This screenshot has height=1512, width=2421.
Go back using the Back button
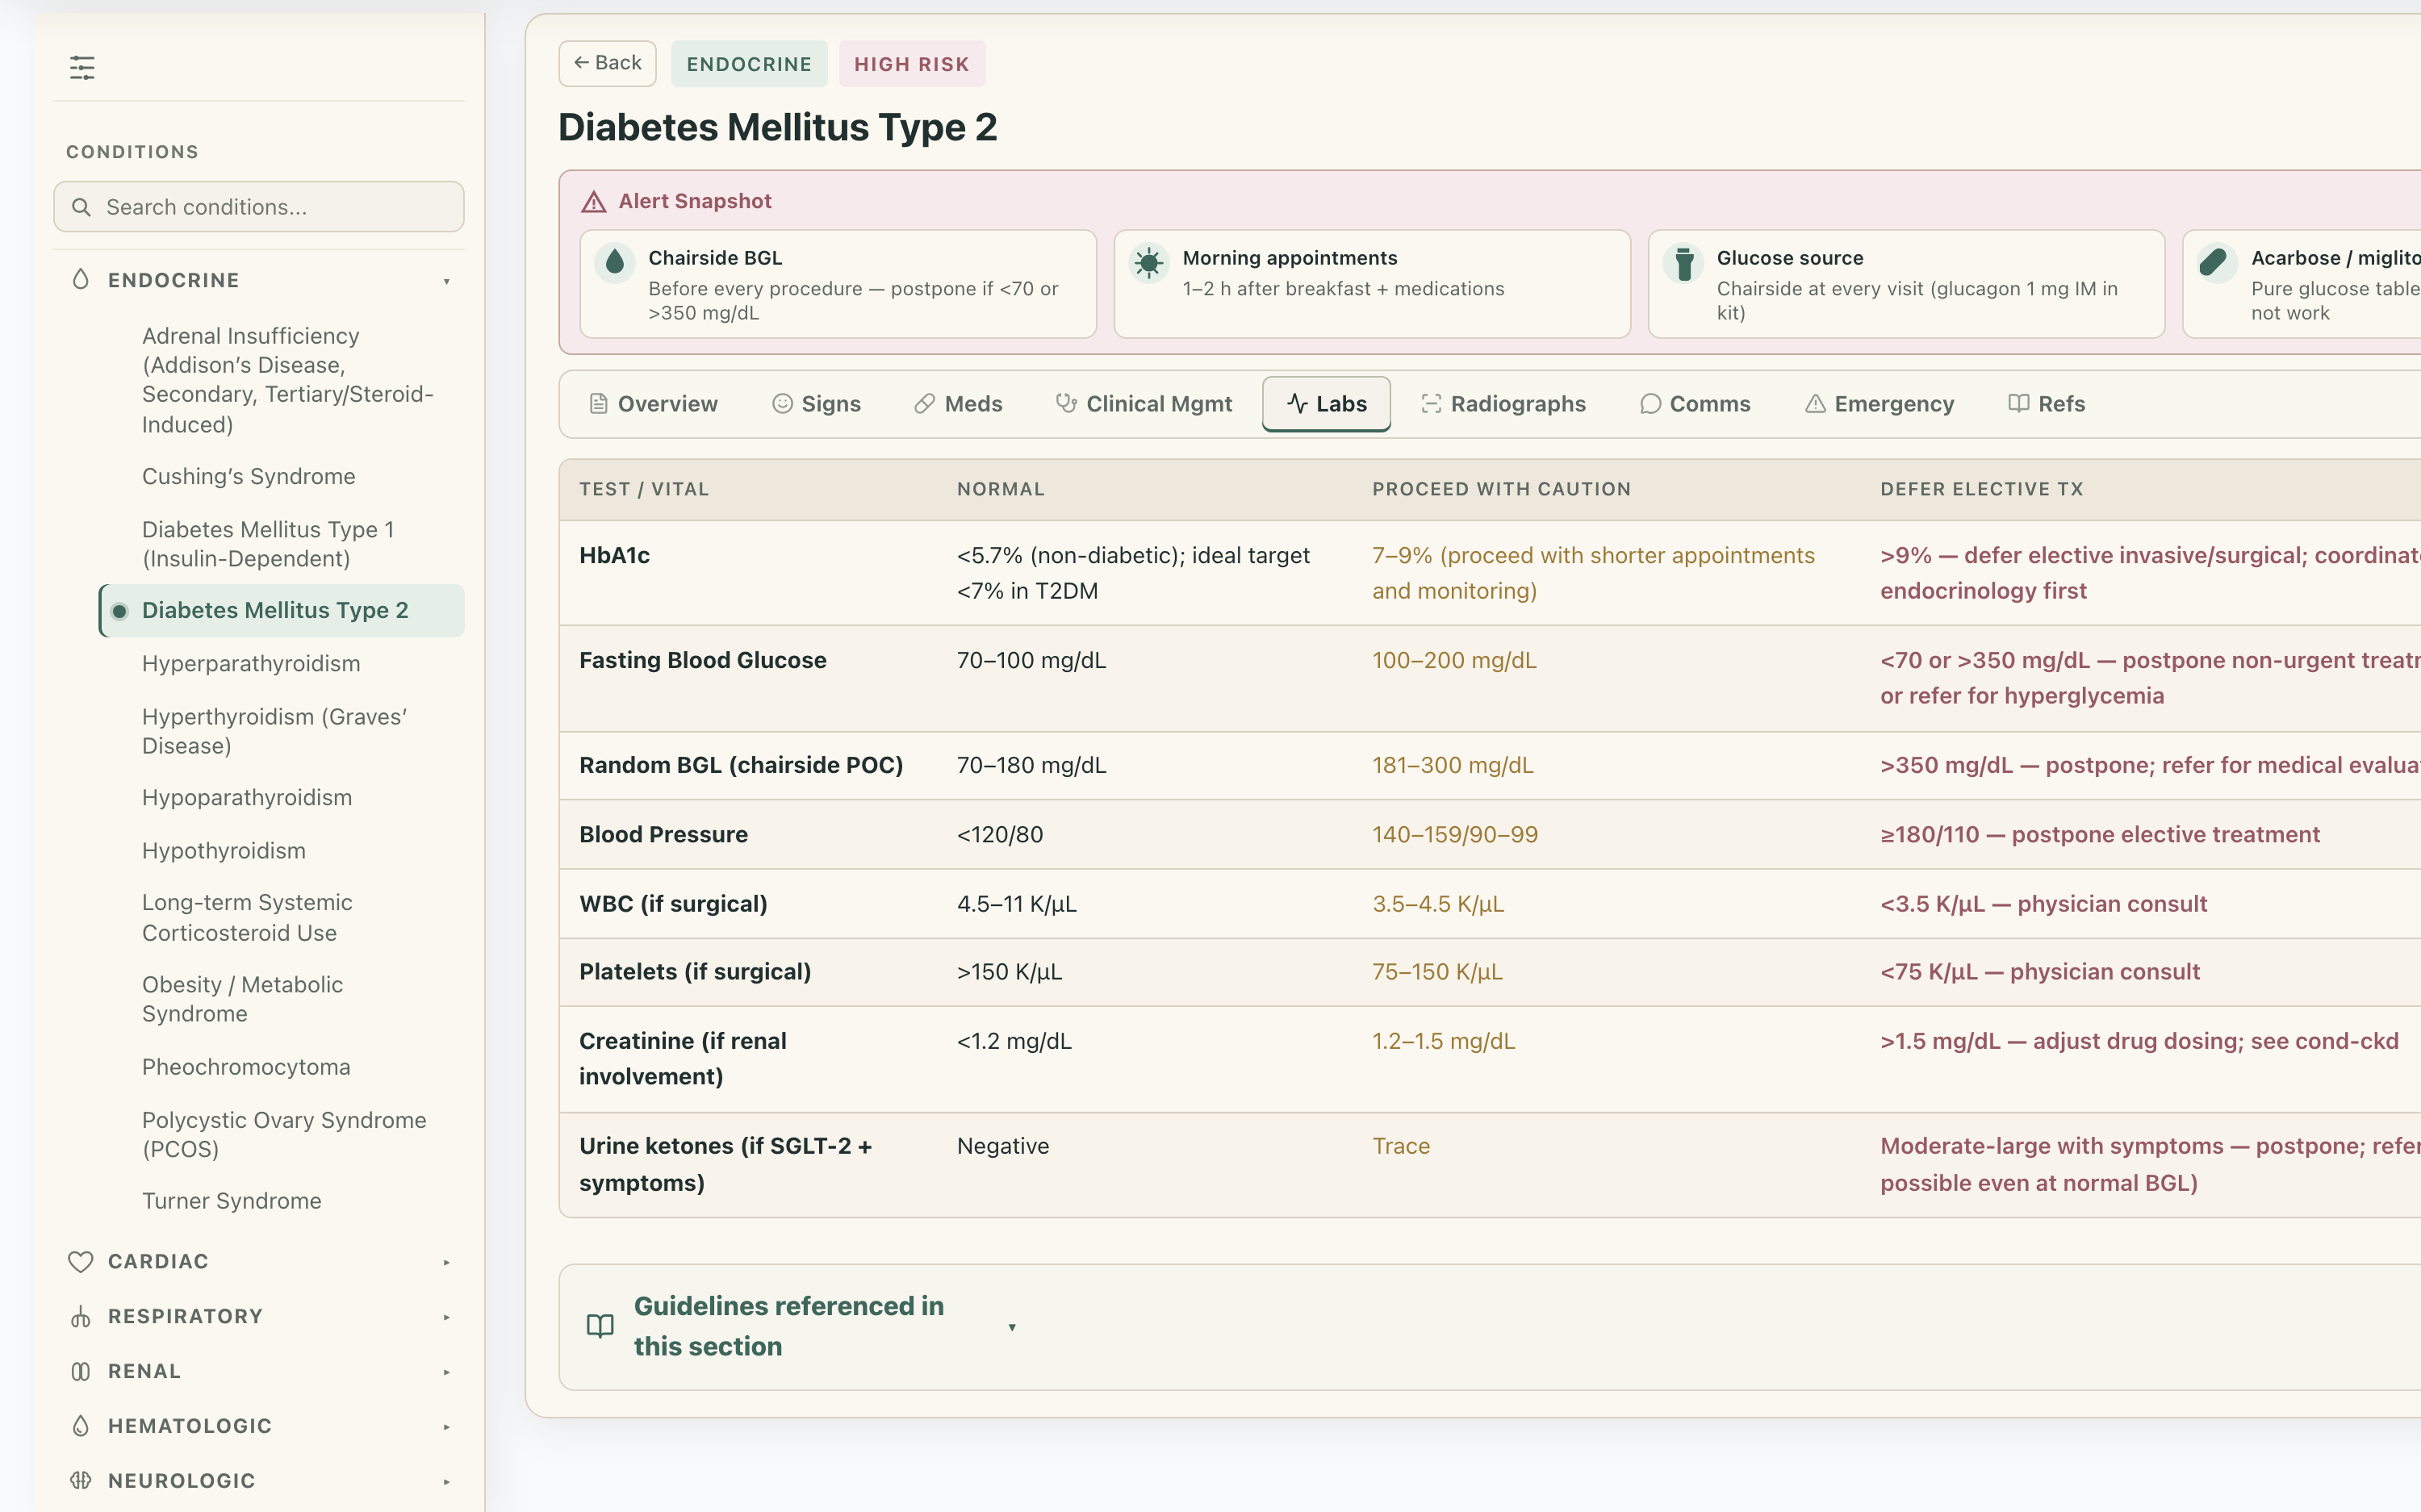[x=607, y=63]
